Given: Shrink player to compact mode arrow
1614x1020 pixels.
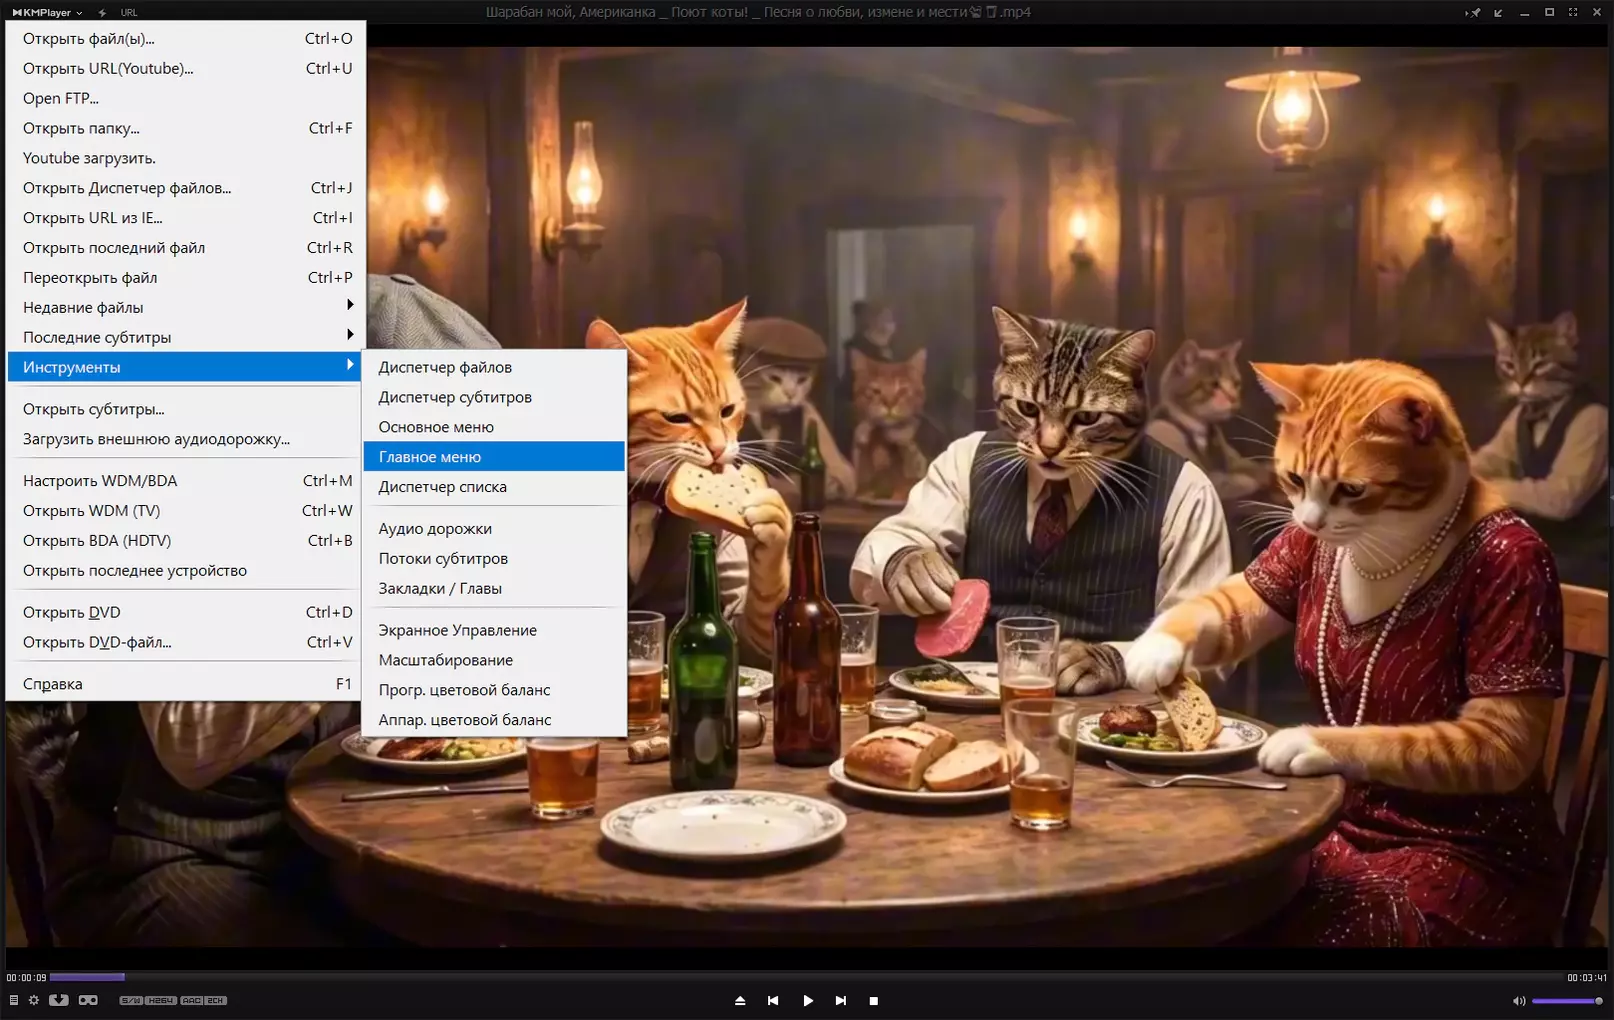Looking at the screenshot, I should pos(1498,12).
